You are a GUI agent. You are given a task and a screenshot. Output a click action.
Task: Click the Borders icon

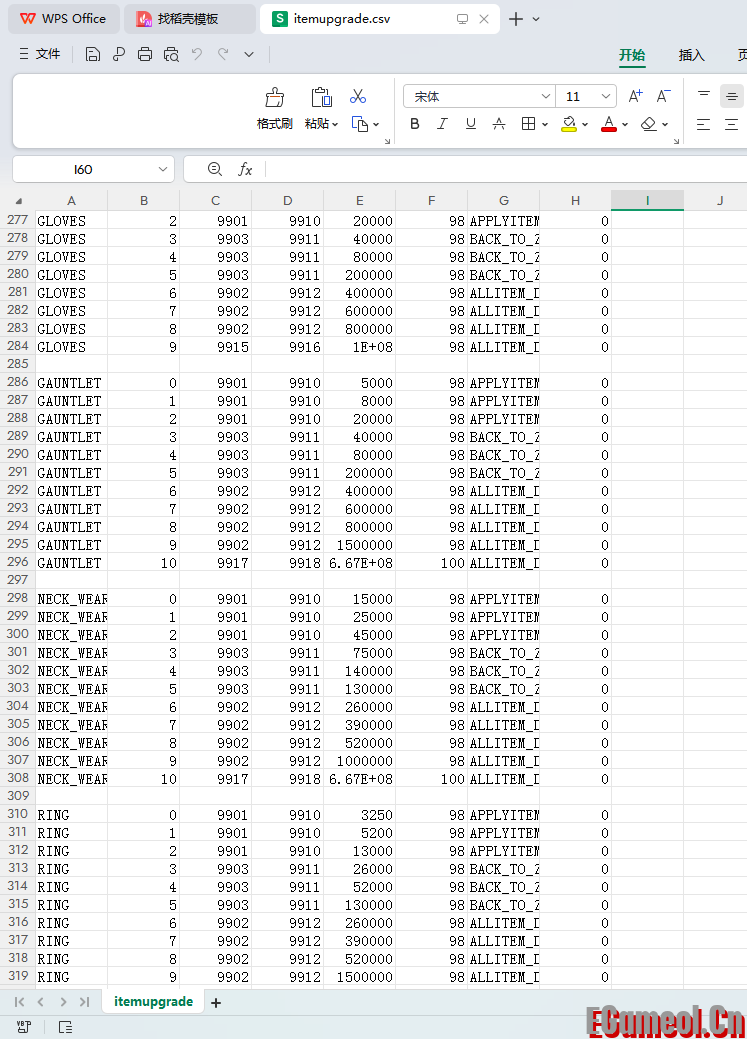coord(528,124)
